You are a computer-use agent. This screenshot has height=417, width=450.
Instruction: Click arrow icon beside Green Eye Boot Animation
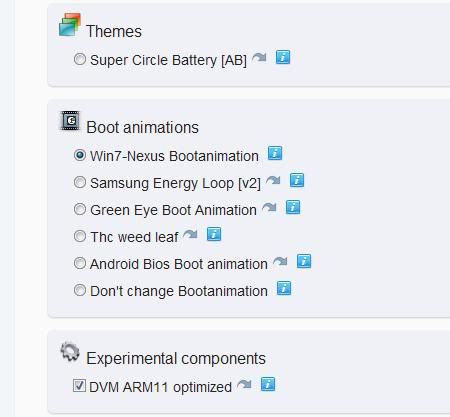click(x=269, y=207)
